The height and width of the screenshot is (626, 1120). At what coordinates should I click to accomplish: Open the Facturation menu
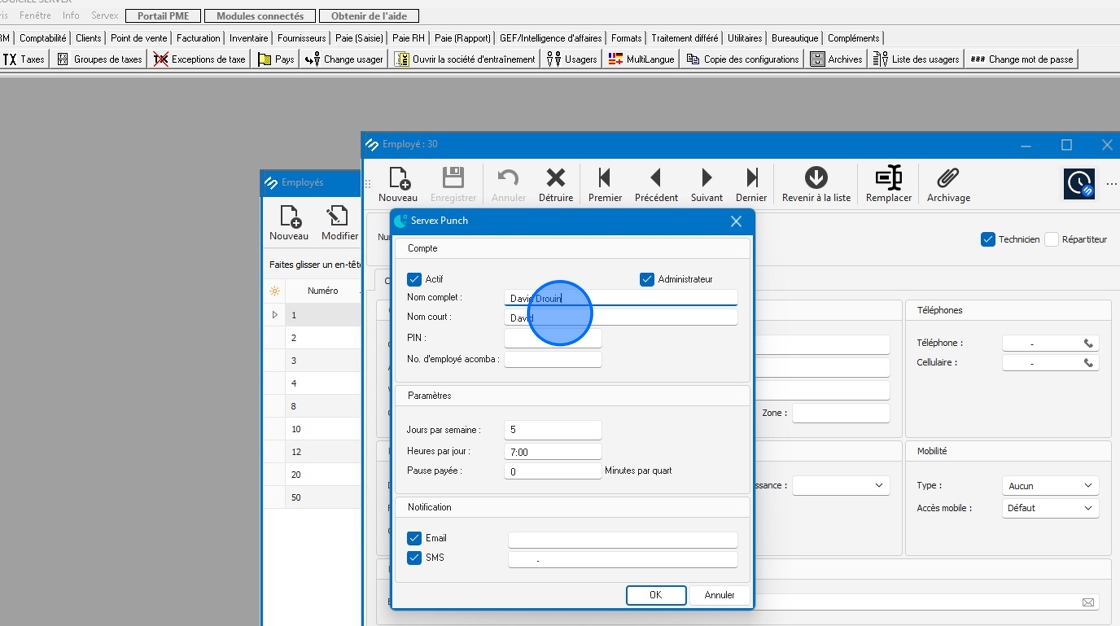tap(198, 38)
